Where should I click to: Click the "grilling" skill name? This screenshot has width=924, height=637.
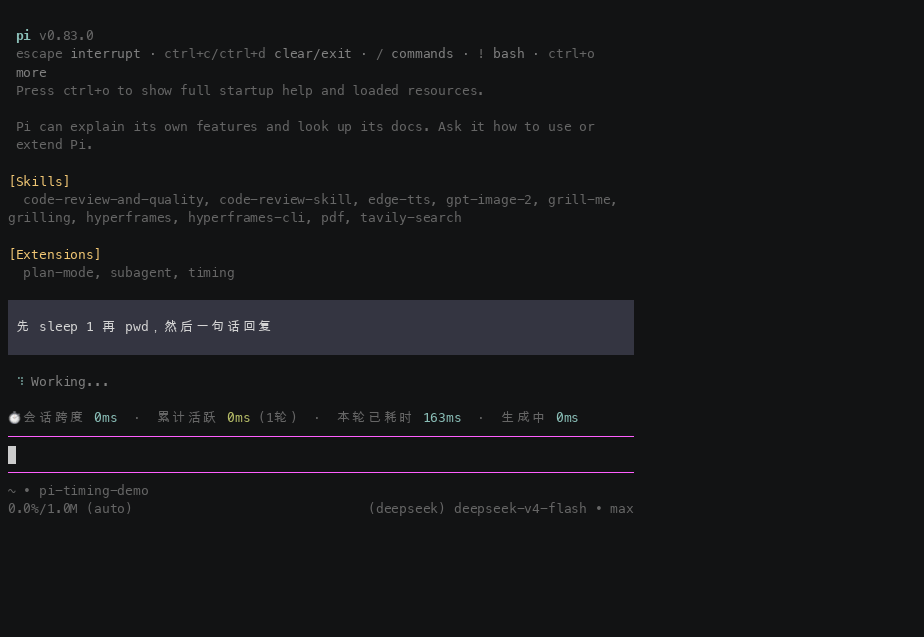[x=39, y=218]
